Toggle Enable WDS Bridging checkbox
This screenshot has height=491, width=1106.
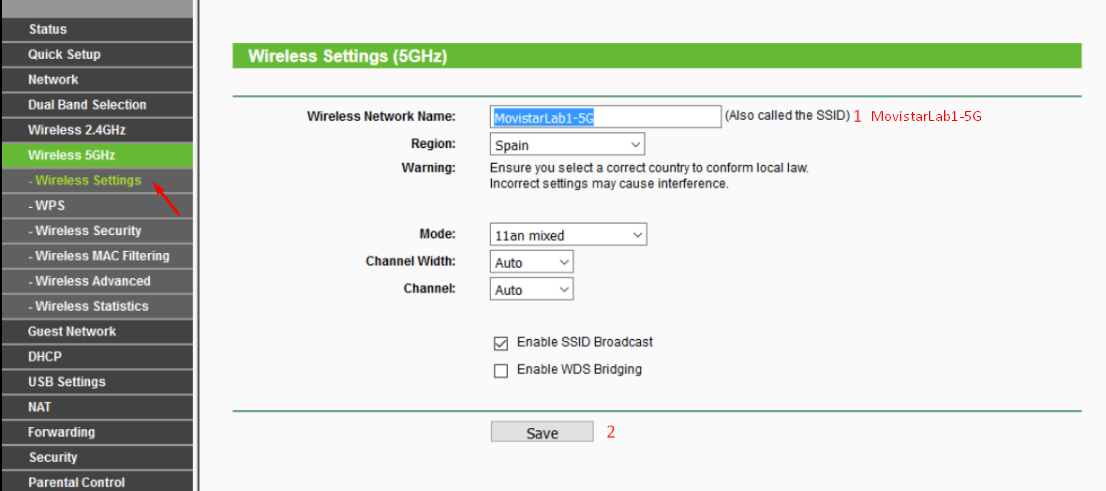(501, 371)
